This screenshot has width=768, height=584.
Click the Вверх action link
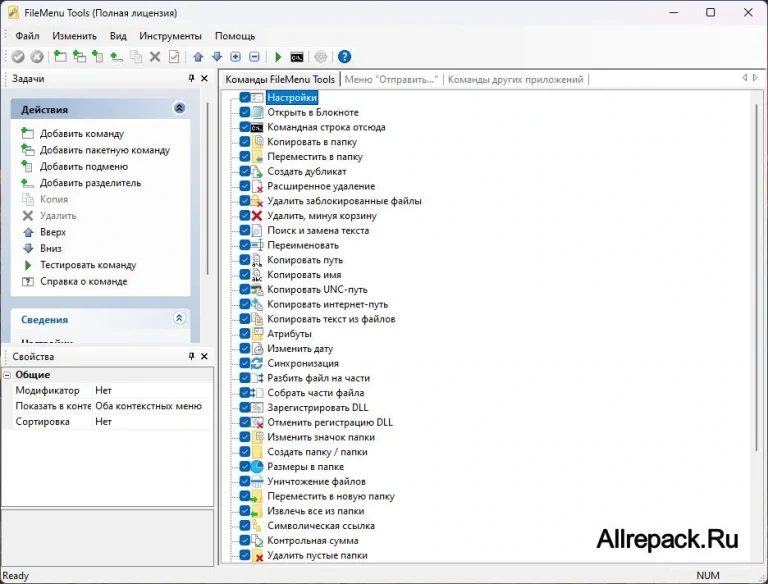[x=53, y=232]
